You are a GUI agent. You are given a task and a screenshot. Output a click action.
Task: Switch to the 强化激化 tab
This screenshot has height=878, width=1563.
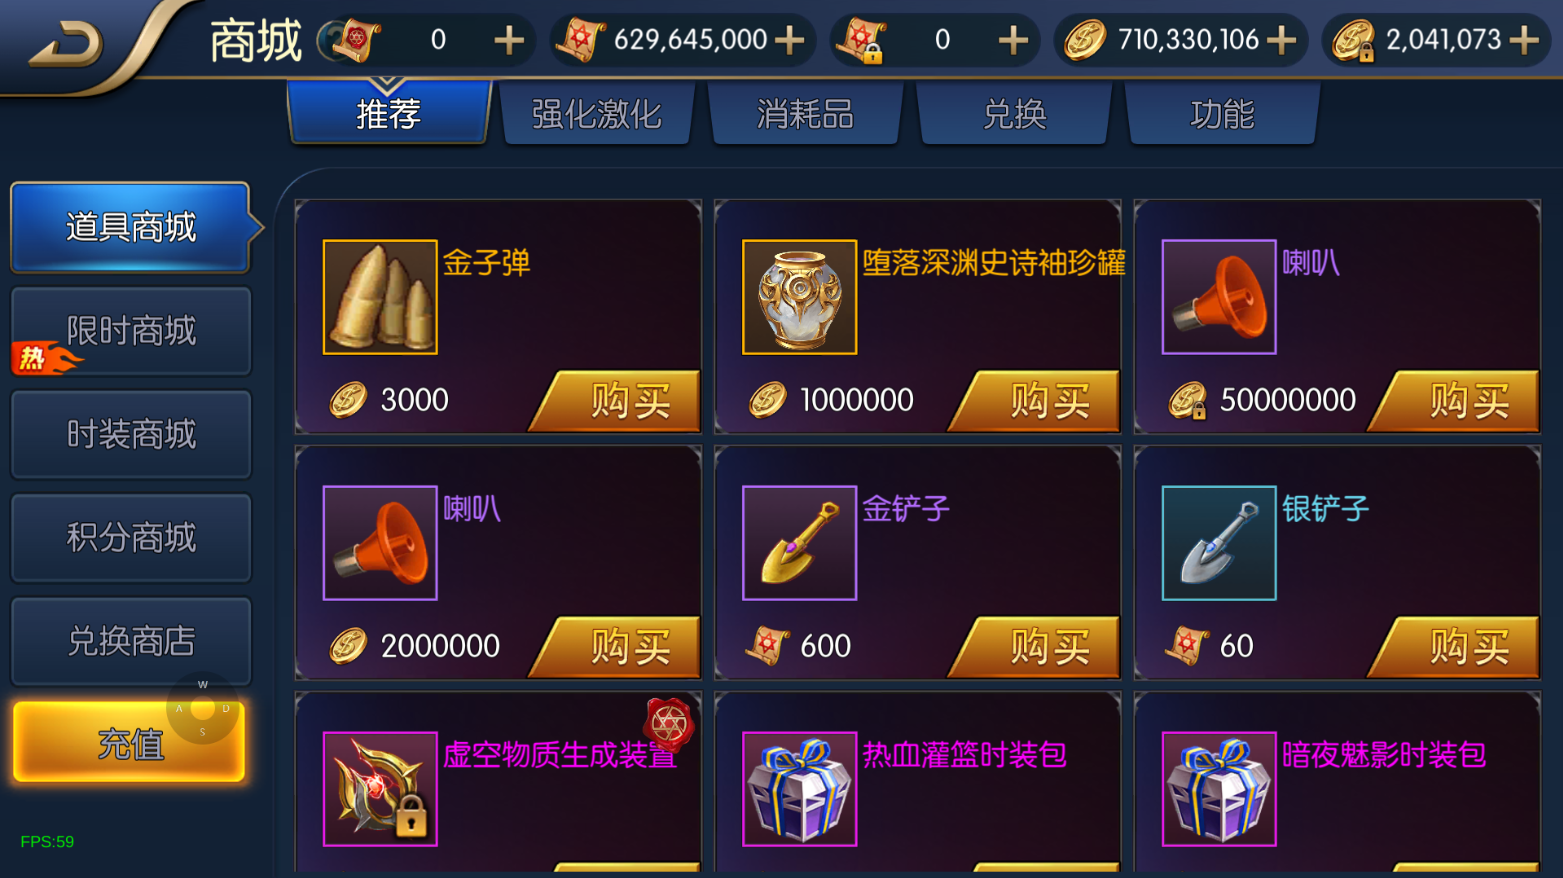coord(597,114)
